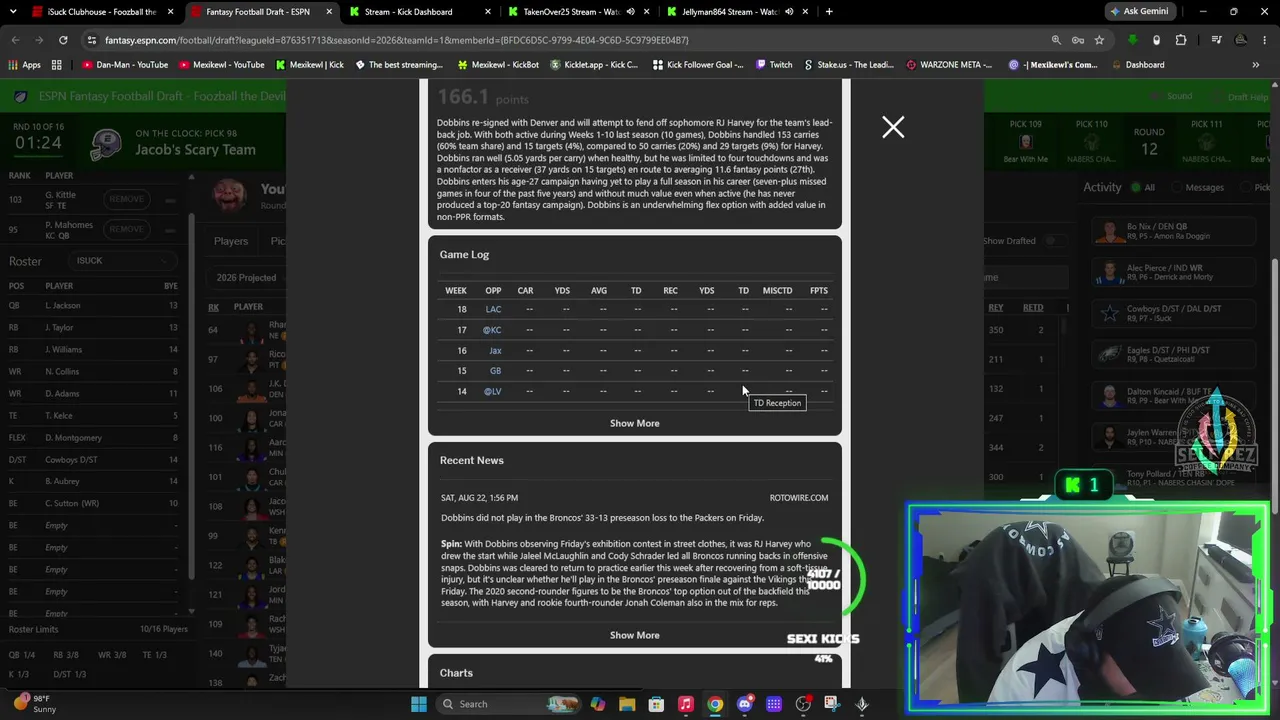Switch to the Players tab in the draft board

point(231,241)
